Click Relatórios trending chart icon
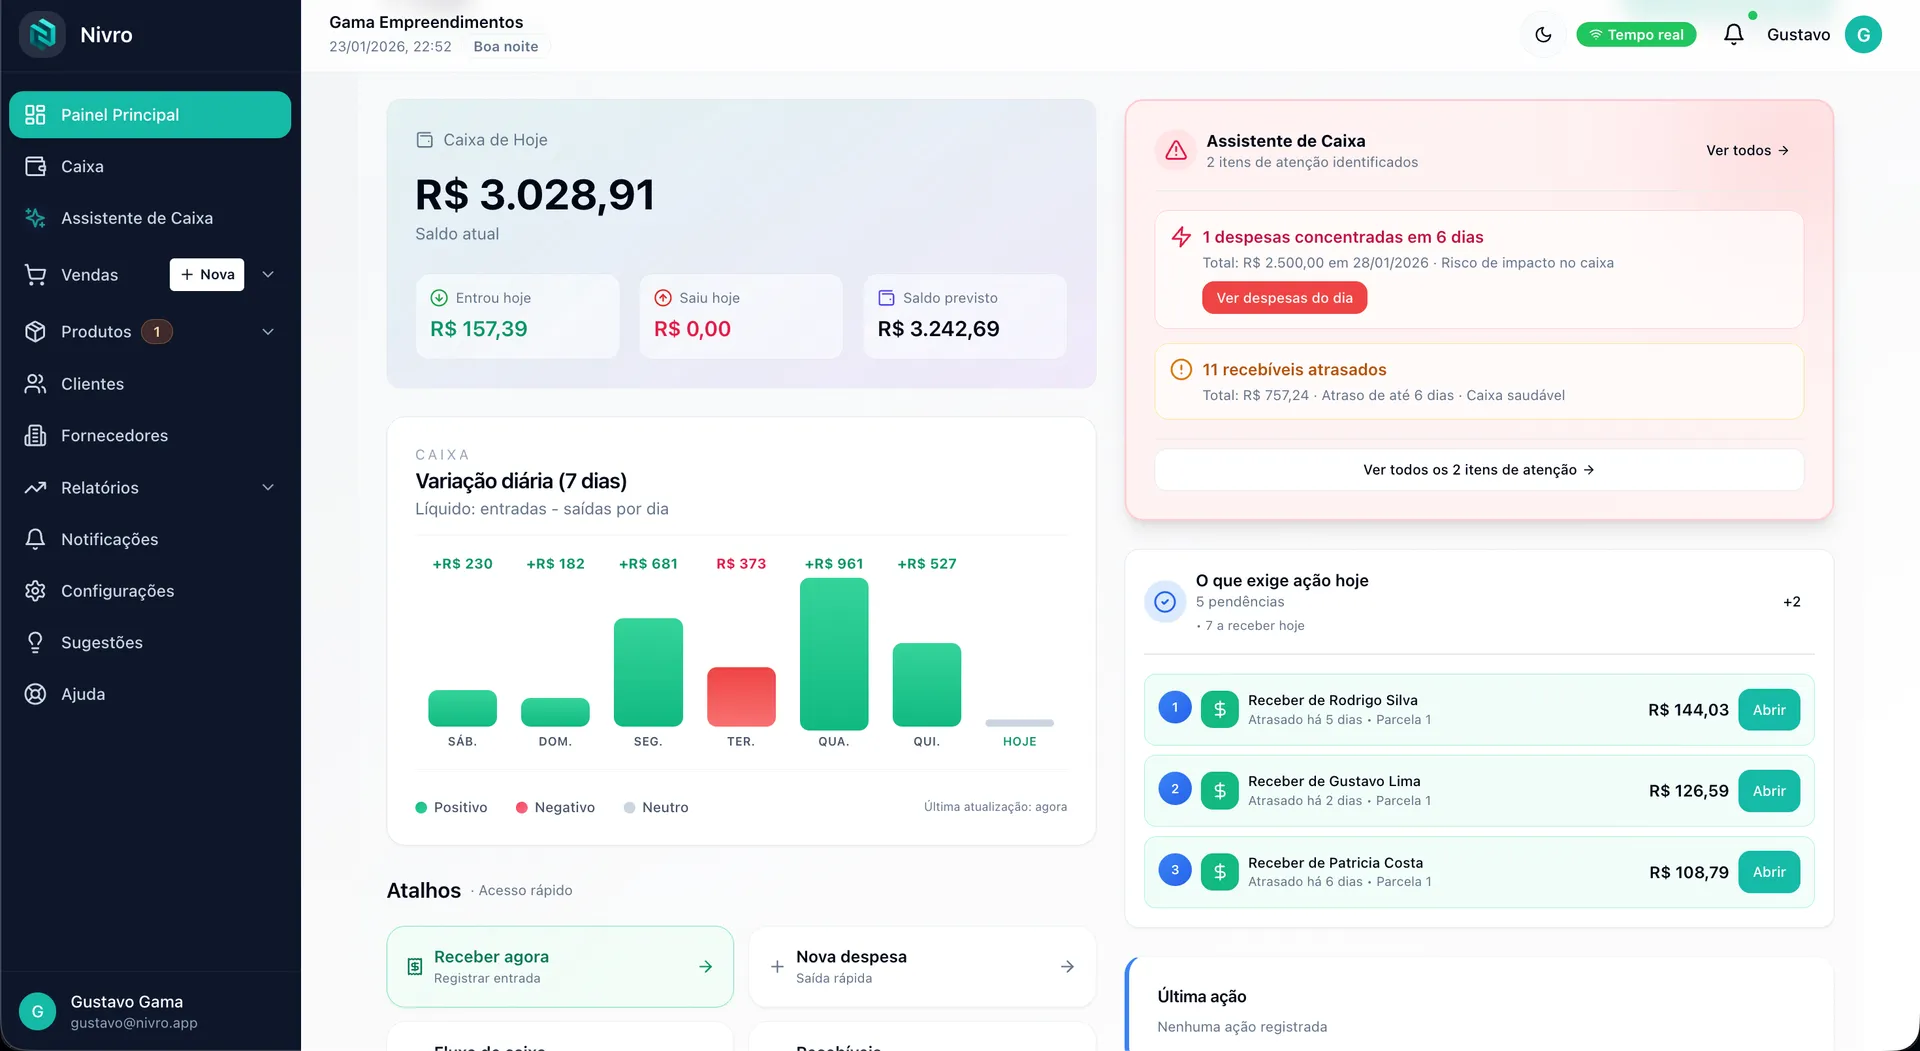This screenshot has width=1920, height=1051. (36, 488)
